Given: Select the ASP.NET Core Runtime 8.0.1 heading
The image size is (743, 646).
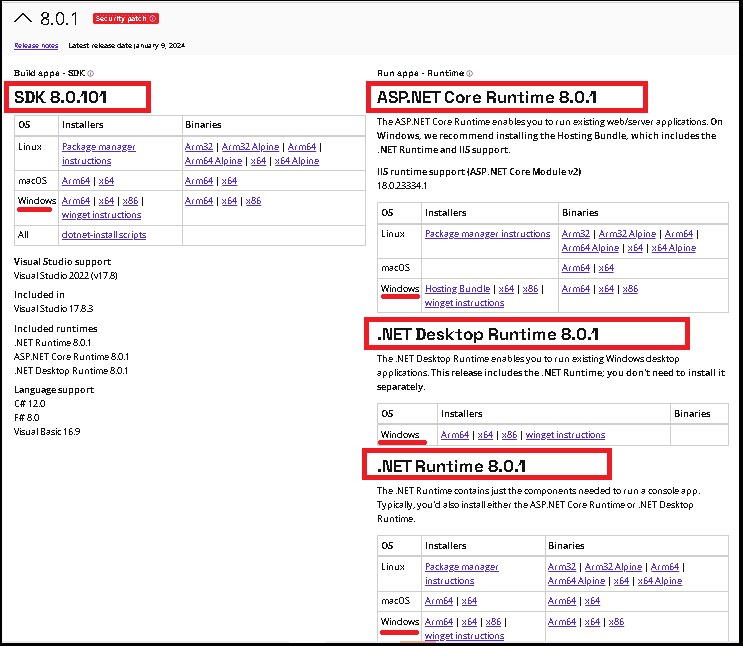Looking at the screenshot, I should click(487, 97).
